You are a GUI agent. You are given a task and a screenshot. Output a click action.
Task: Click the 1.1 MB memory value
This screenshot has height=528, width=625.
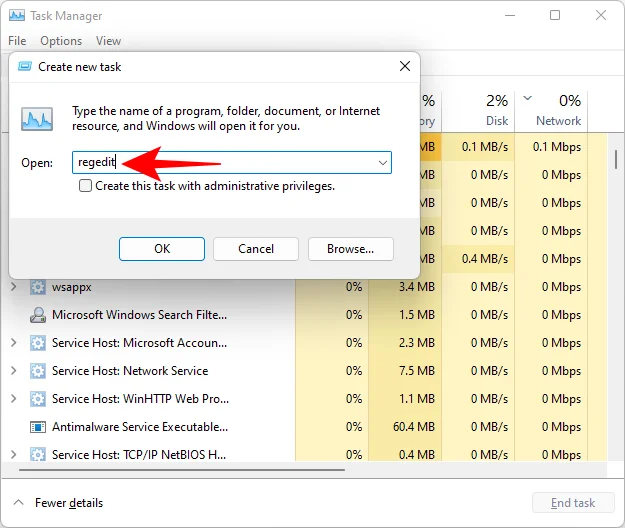417,399
